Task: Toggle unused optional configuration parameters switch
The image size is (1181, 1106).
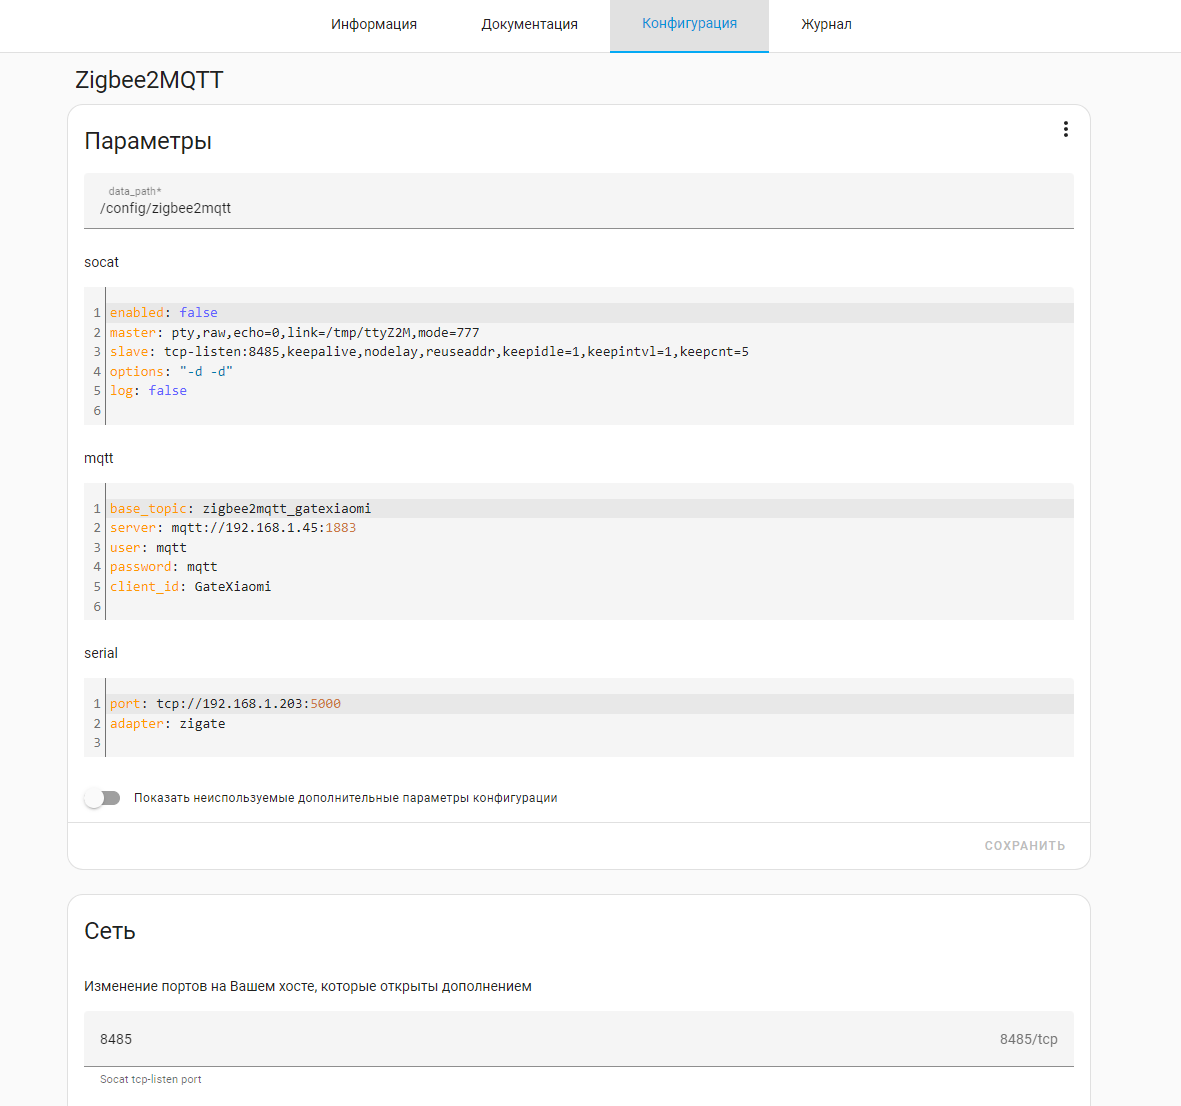Action: click(102, 798)
